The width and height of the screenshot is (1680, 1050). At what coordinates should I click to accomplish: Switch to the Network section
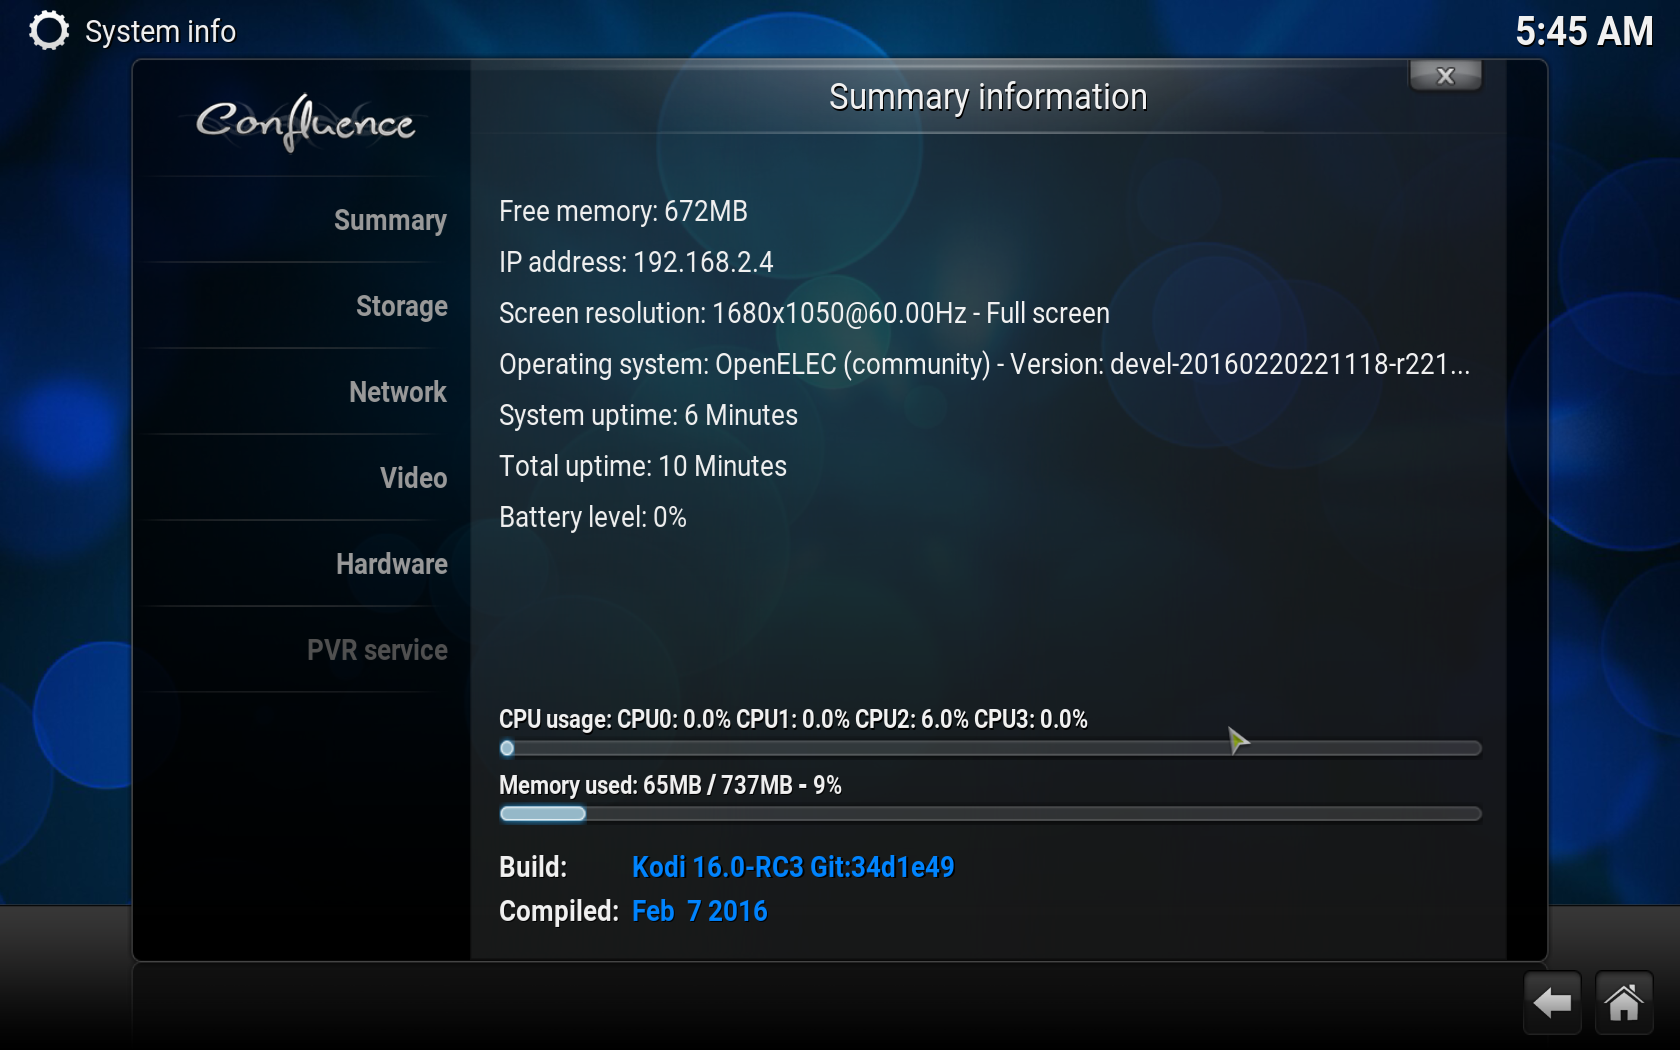(x=398, y=392)
